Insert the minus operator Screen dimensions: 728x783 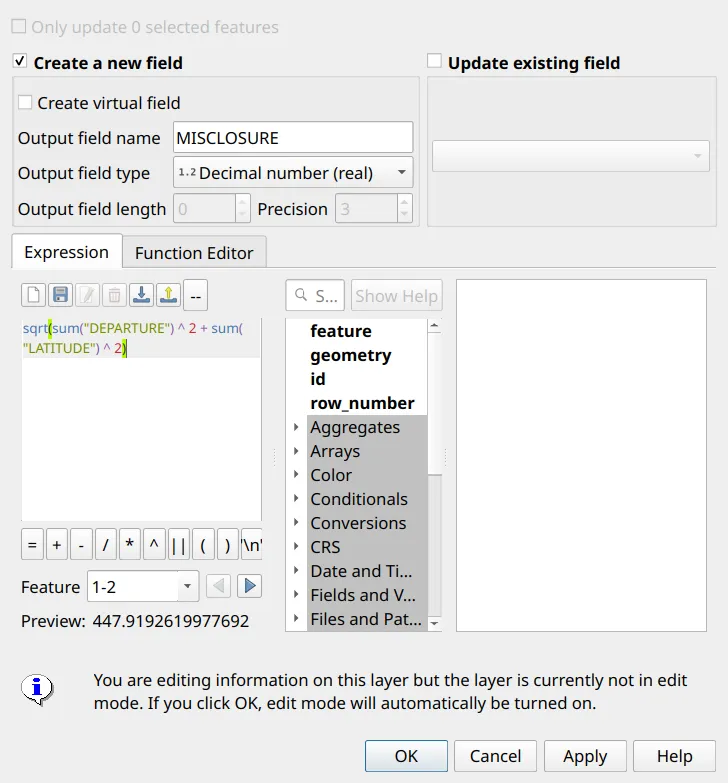click(x=81, y=544)
